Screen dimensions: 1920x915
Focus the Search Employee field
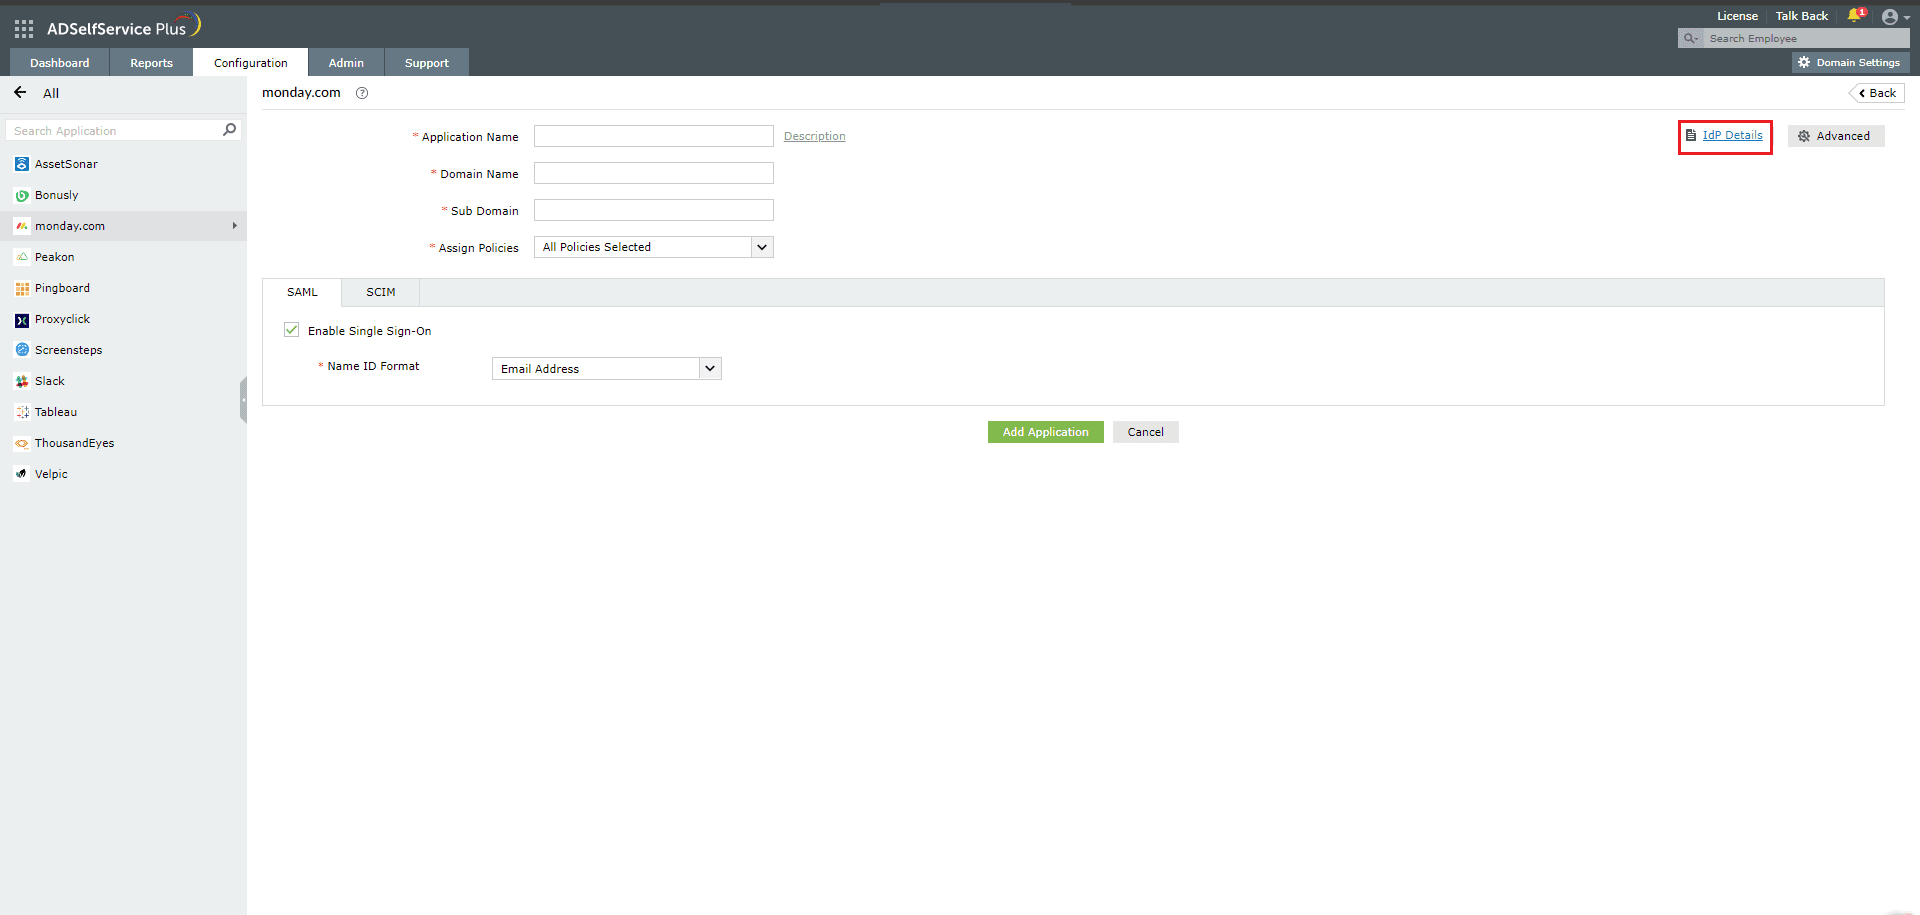1805,38
